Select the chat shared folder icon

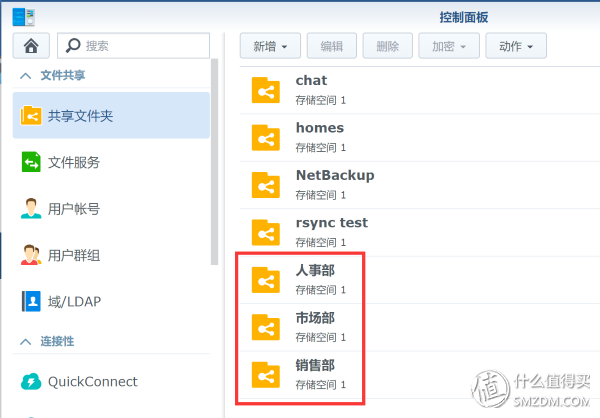click(266, 90)
